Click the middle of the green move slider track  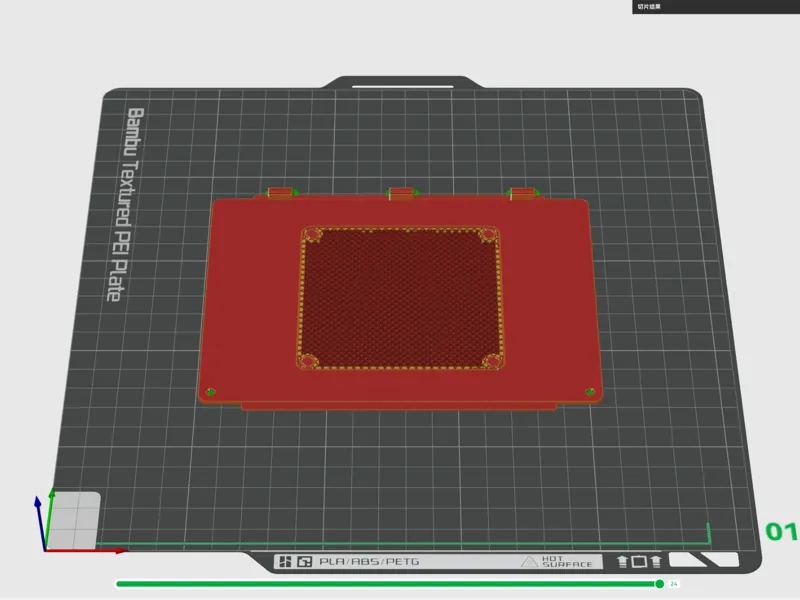[388, 584]
